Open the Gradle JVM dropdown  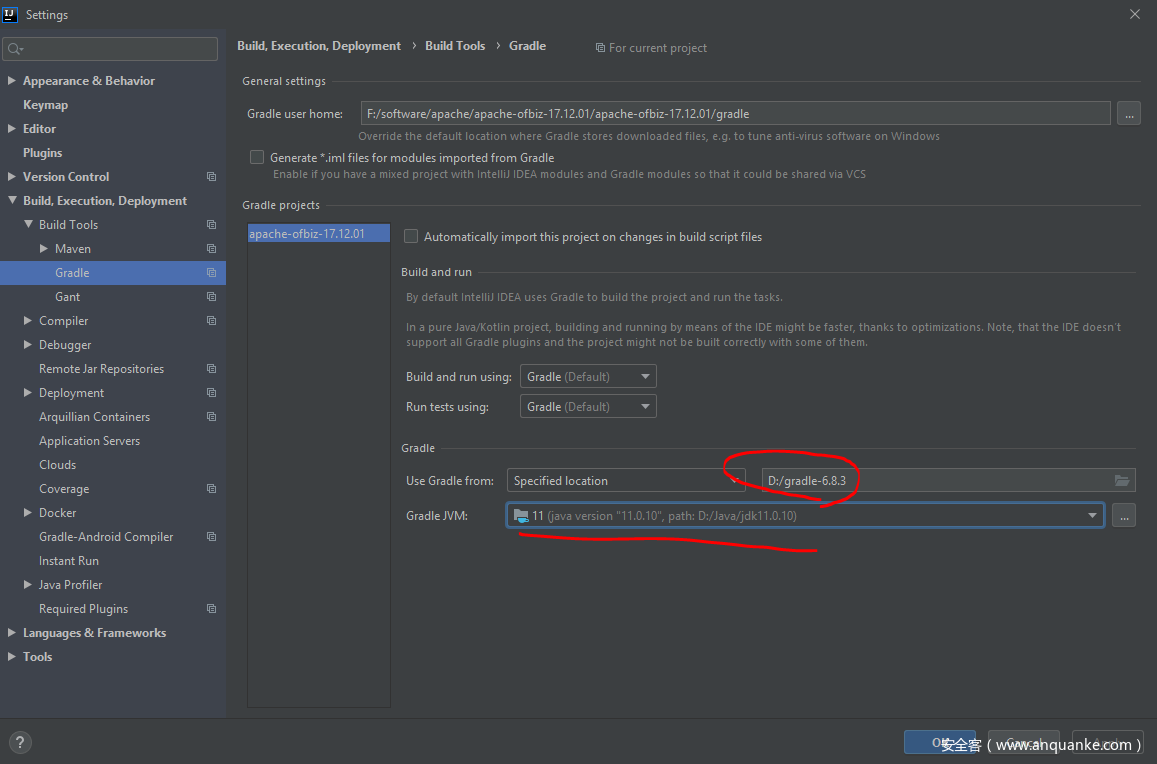point(805,515)
